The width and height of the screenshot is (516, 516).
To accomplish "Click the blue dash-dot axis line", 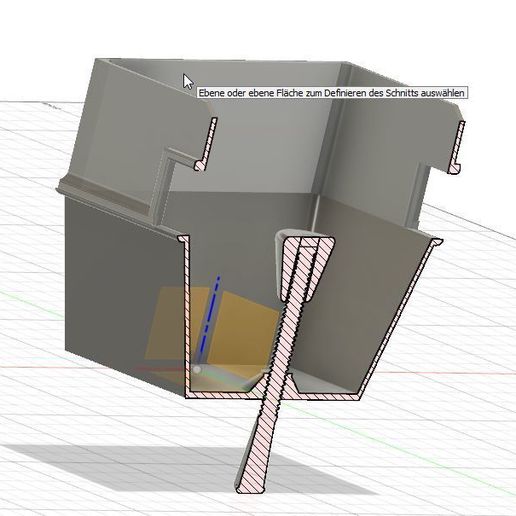I will [x=209, y=314].
